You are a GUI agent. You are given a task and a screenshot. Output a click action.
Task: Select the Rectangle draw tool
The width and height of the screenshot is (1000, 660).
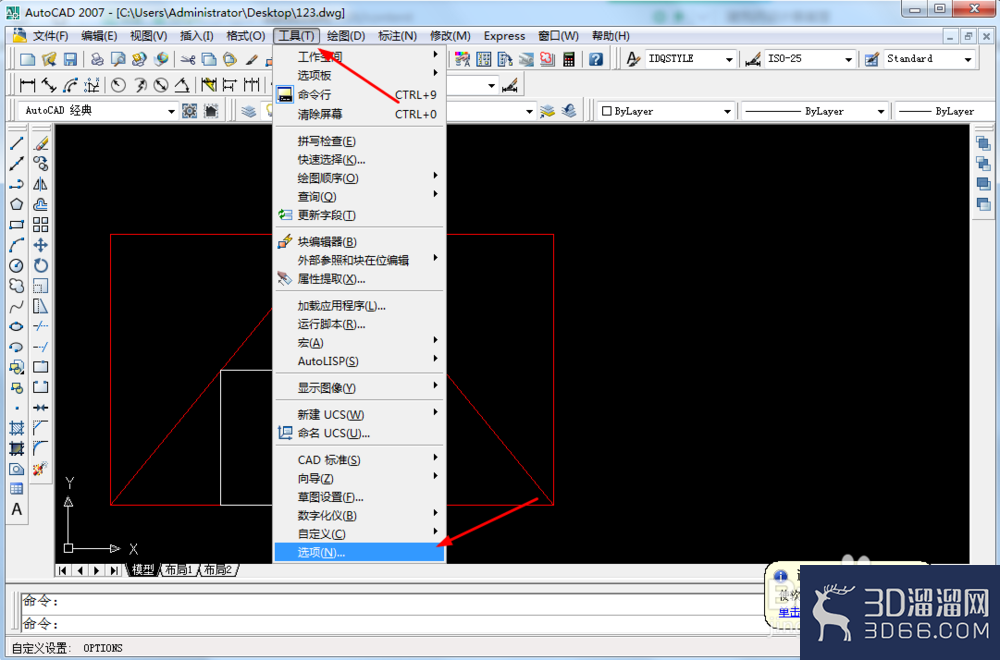(17, 224)
